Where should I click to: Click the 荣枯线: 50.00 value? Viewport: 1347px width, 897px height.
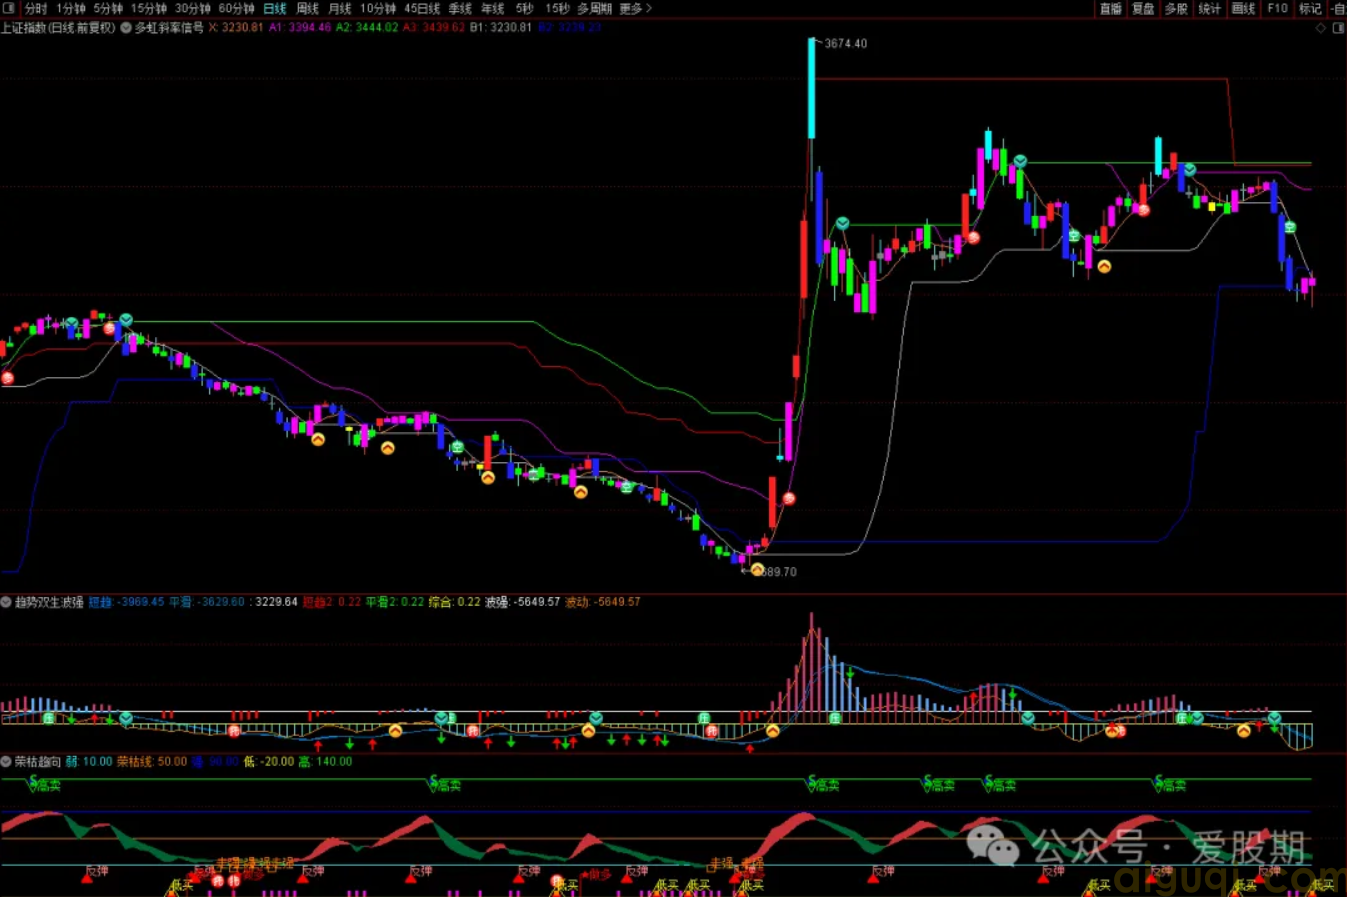click(152, 761)
